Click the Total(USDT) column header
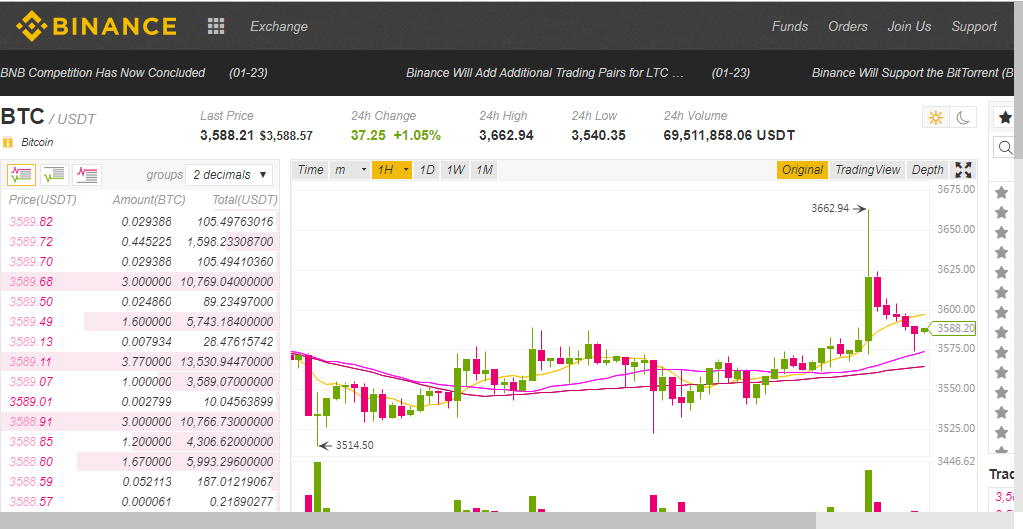The image size is (1023, 529). point(245,200)
